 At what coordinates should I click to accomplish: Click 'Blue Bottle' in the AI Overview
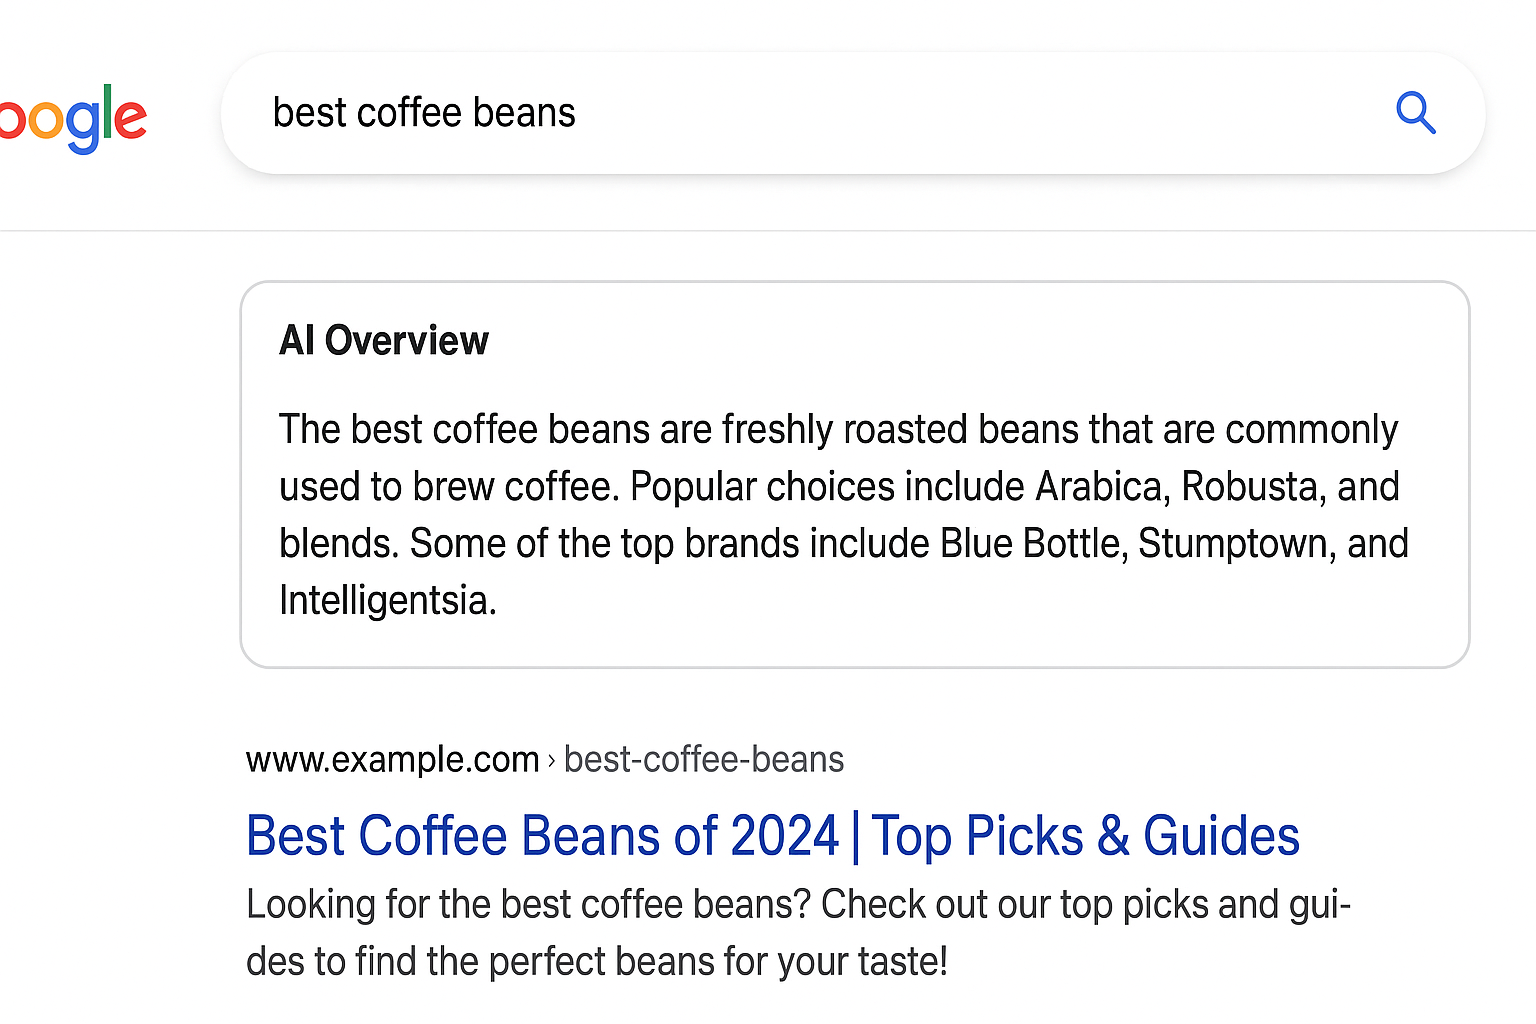(1033, 544)
